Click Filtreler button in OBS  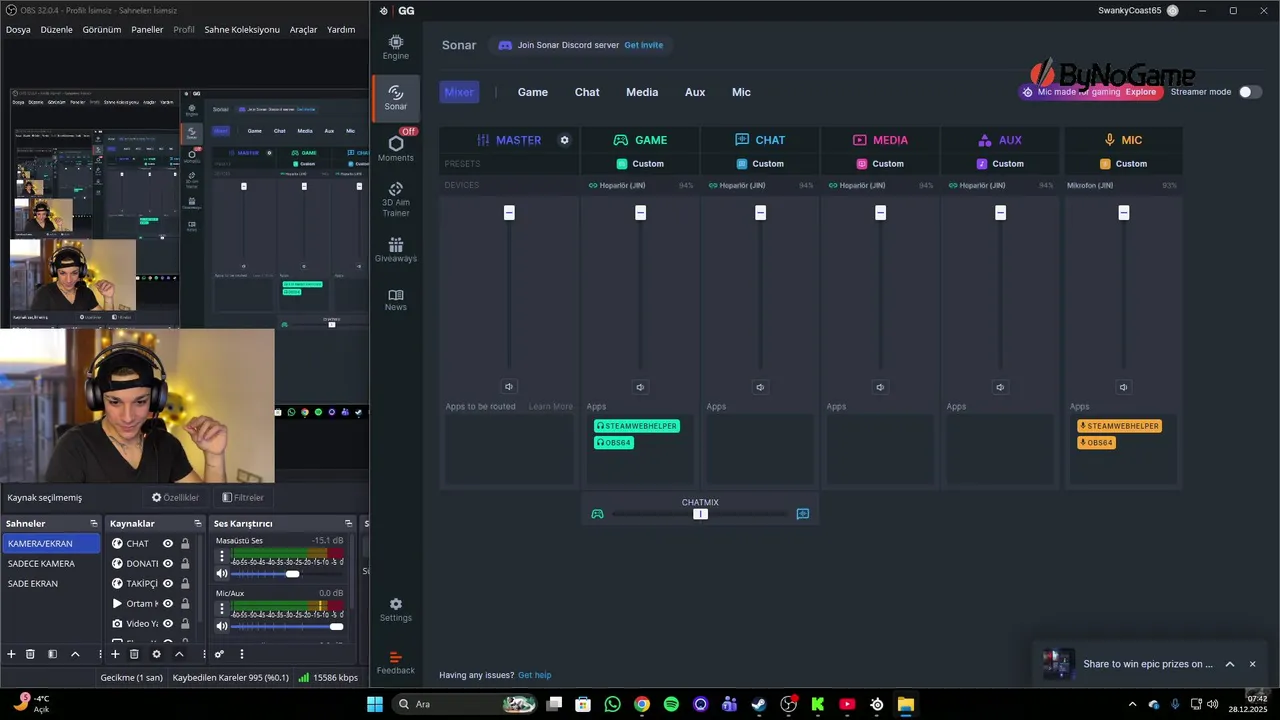click(x=243, y=497)
